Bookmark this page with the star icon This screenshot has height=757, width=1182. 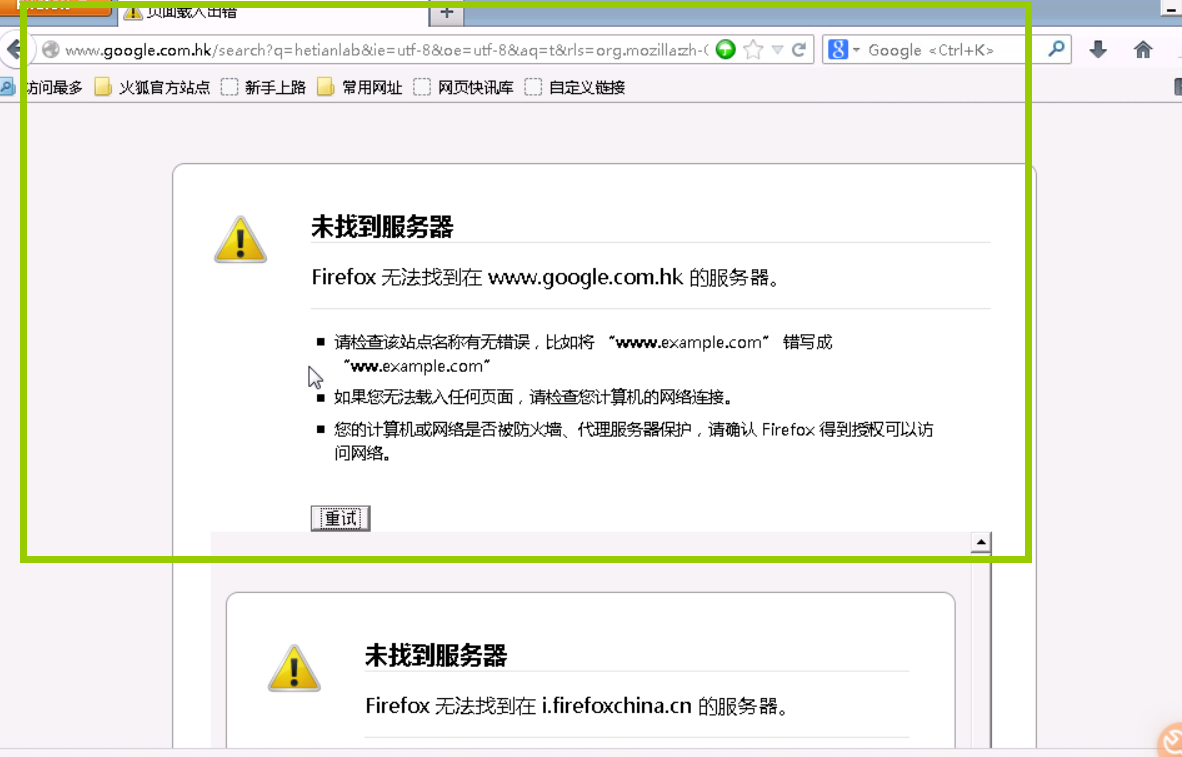point(753,50)
